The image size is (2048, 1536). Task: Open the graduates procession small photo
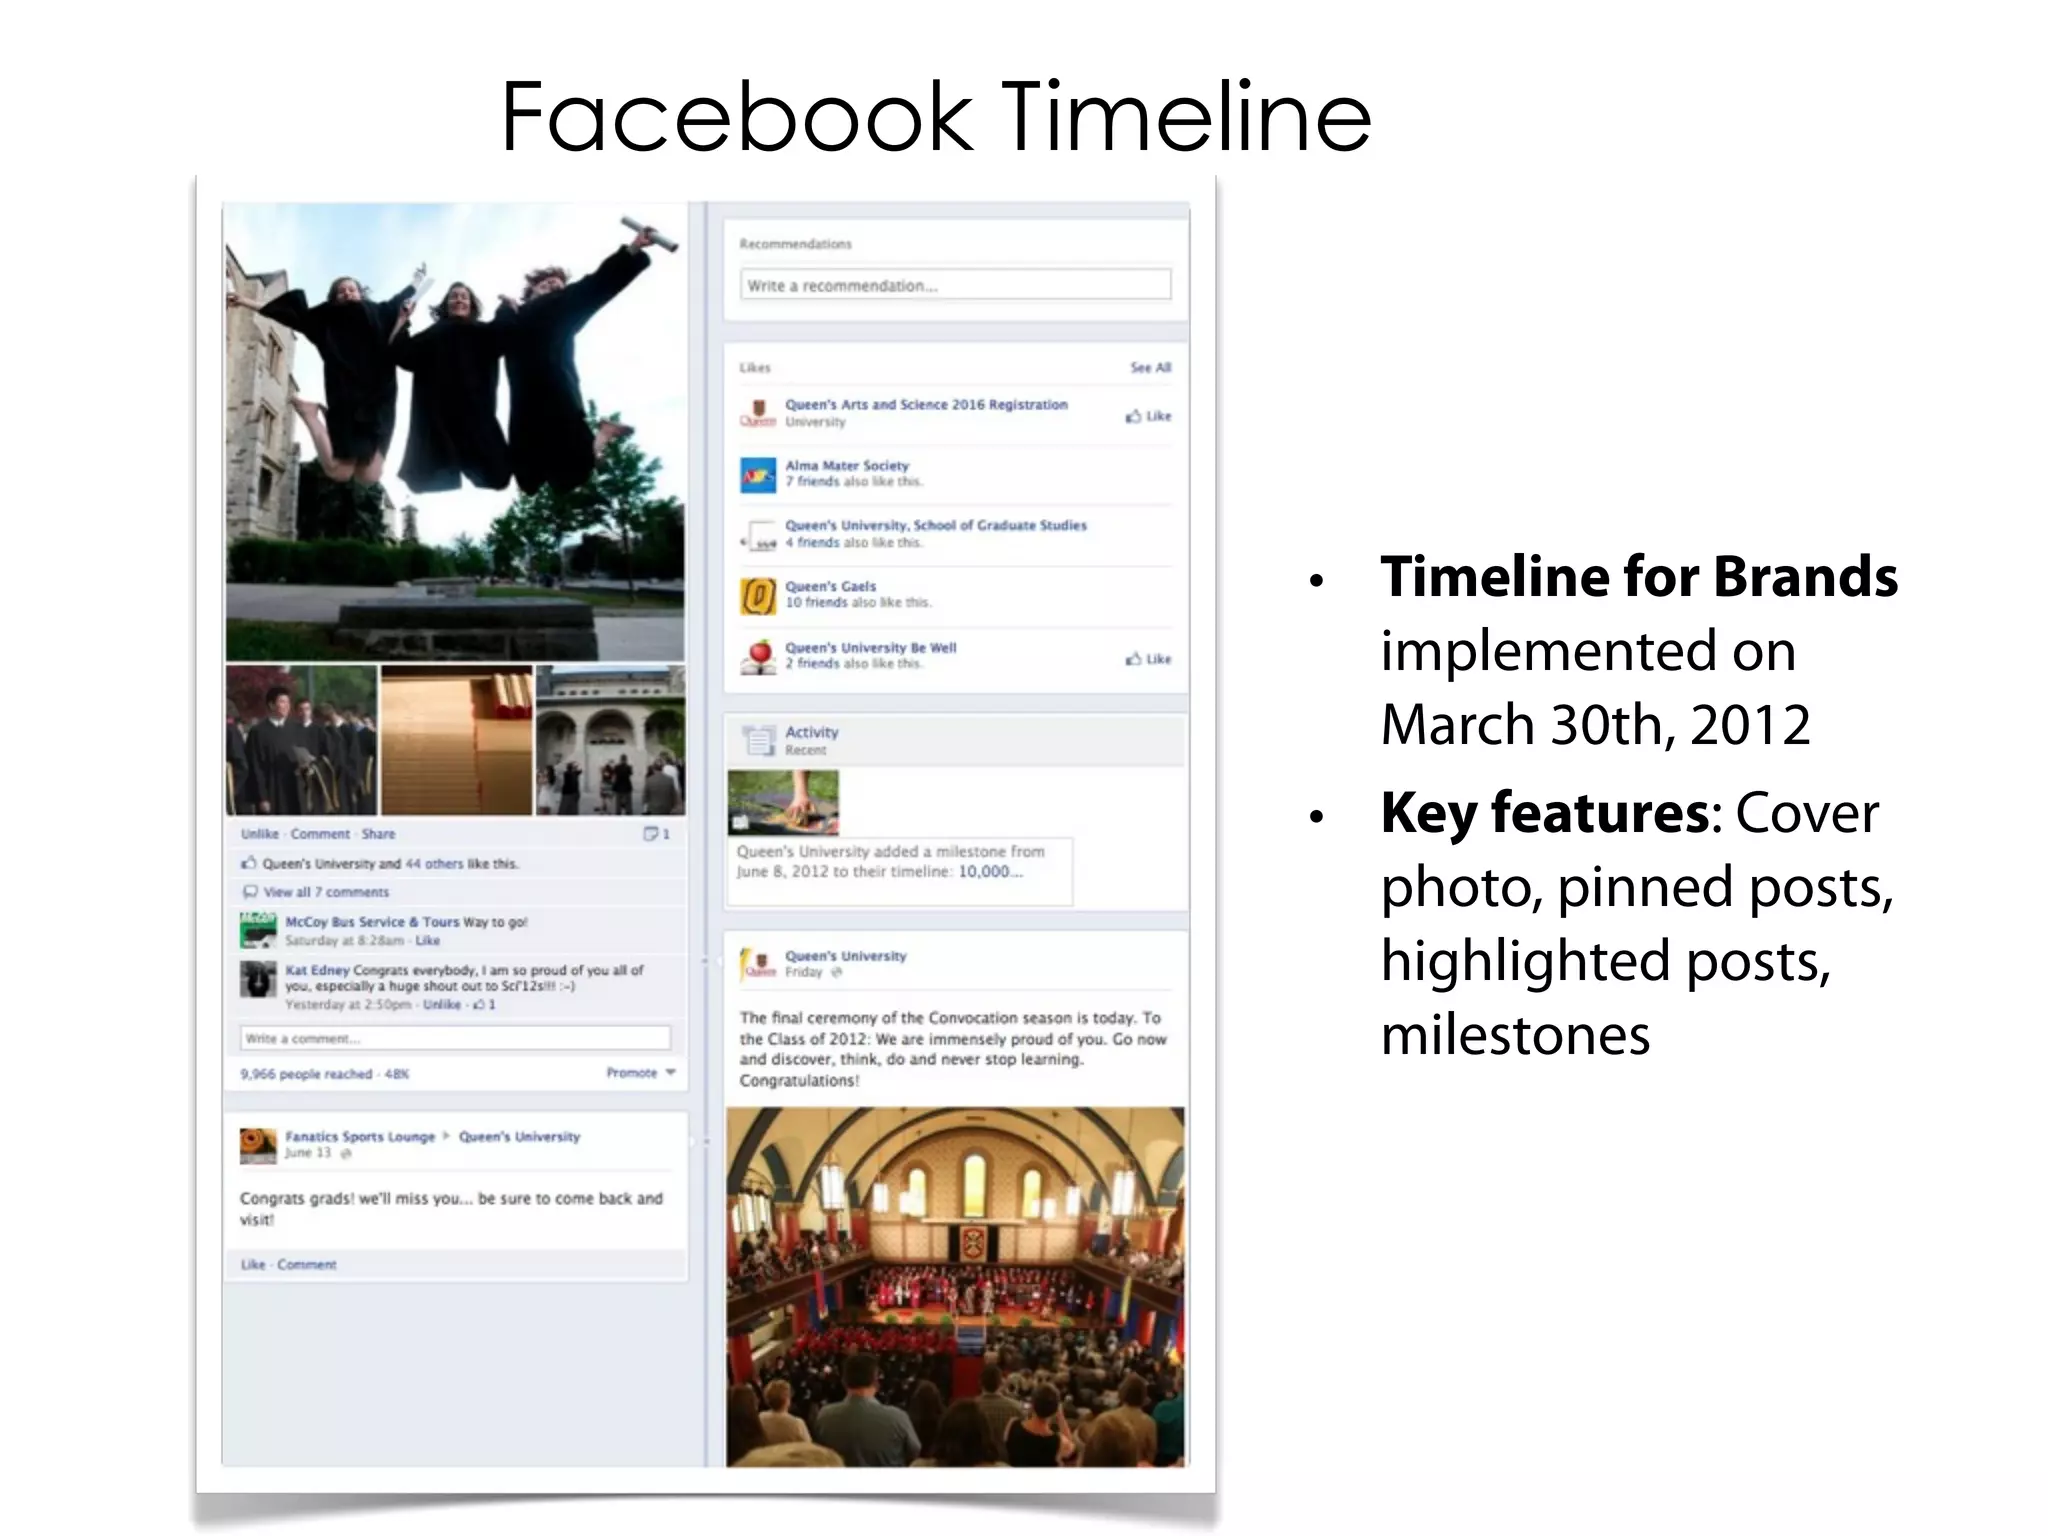(x=301, y=740)
